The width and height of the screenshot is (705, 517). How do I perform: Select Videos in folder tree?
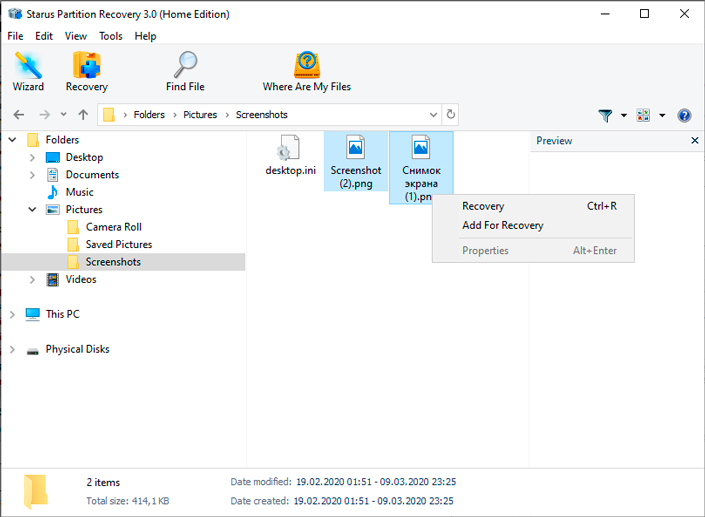81,280
